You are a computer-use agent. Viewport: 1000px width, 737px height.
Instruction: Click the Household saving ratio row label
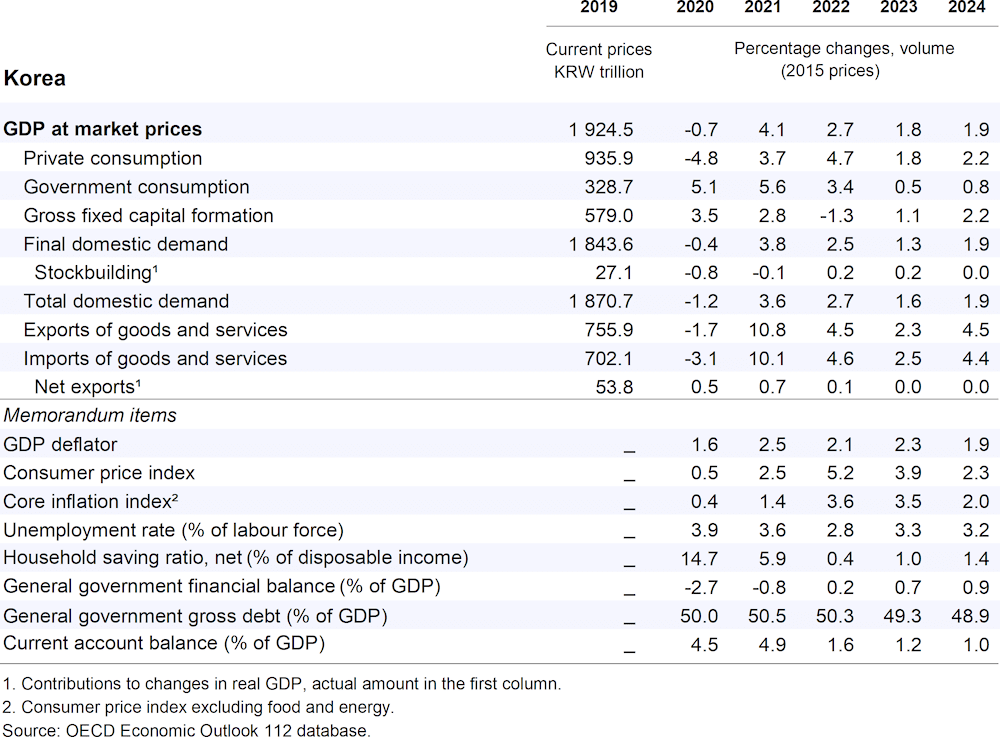236,558
